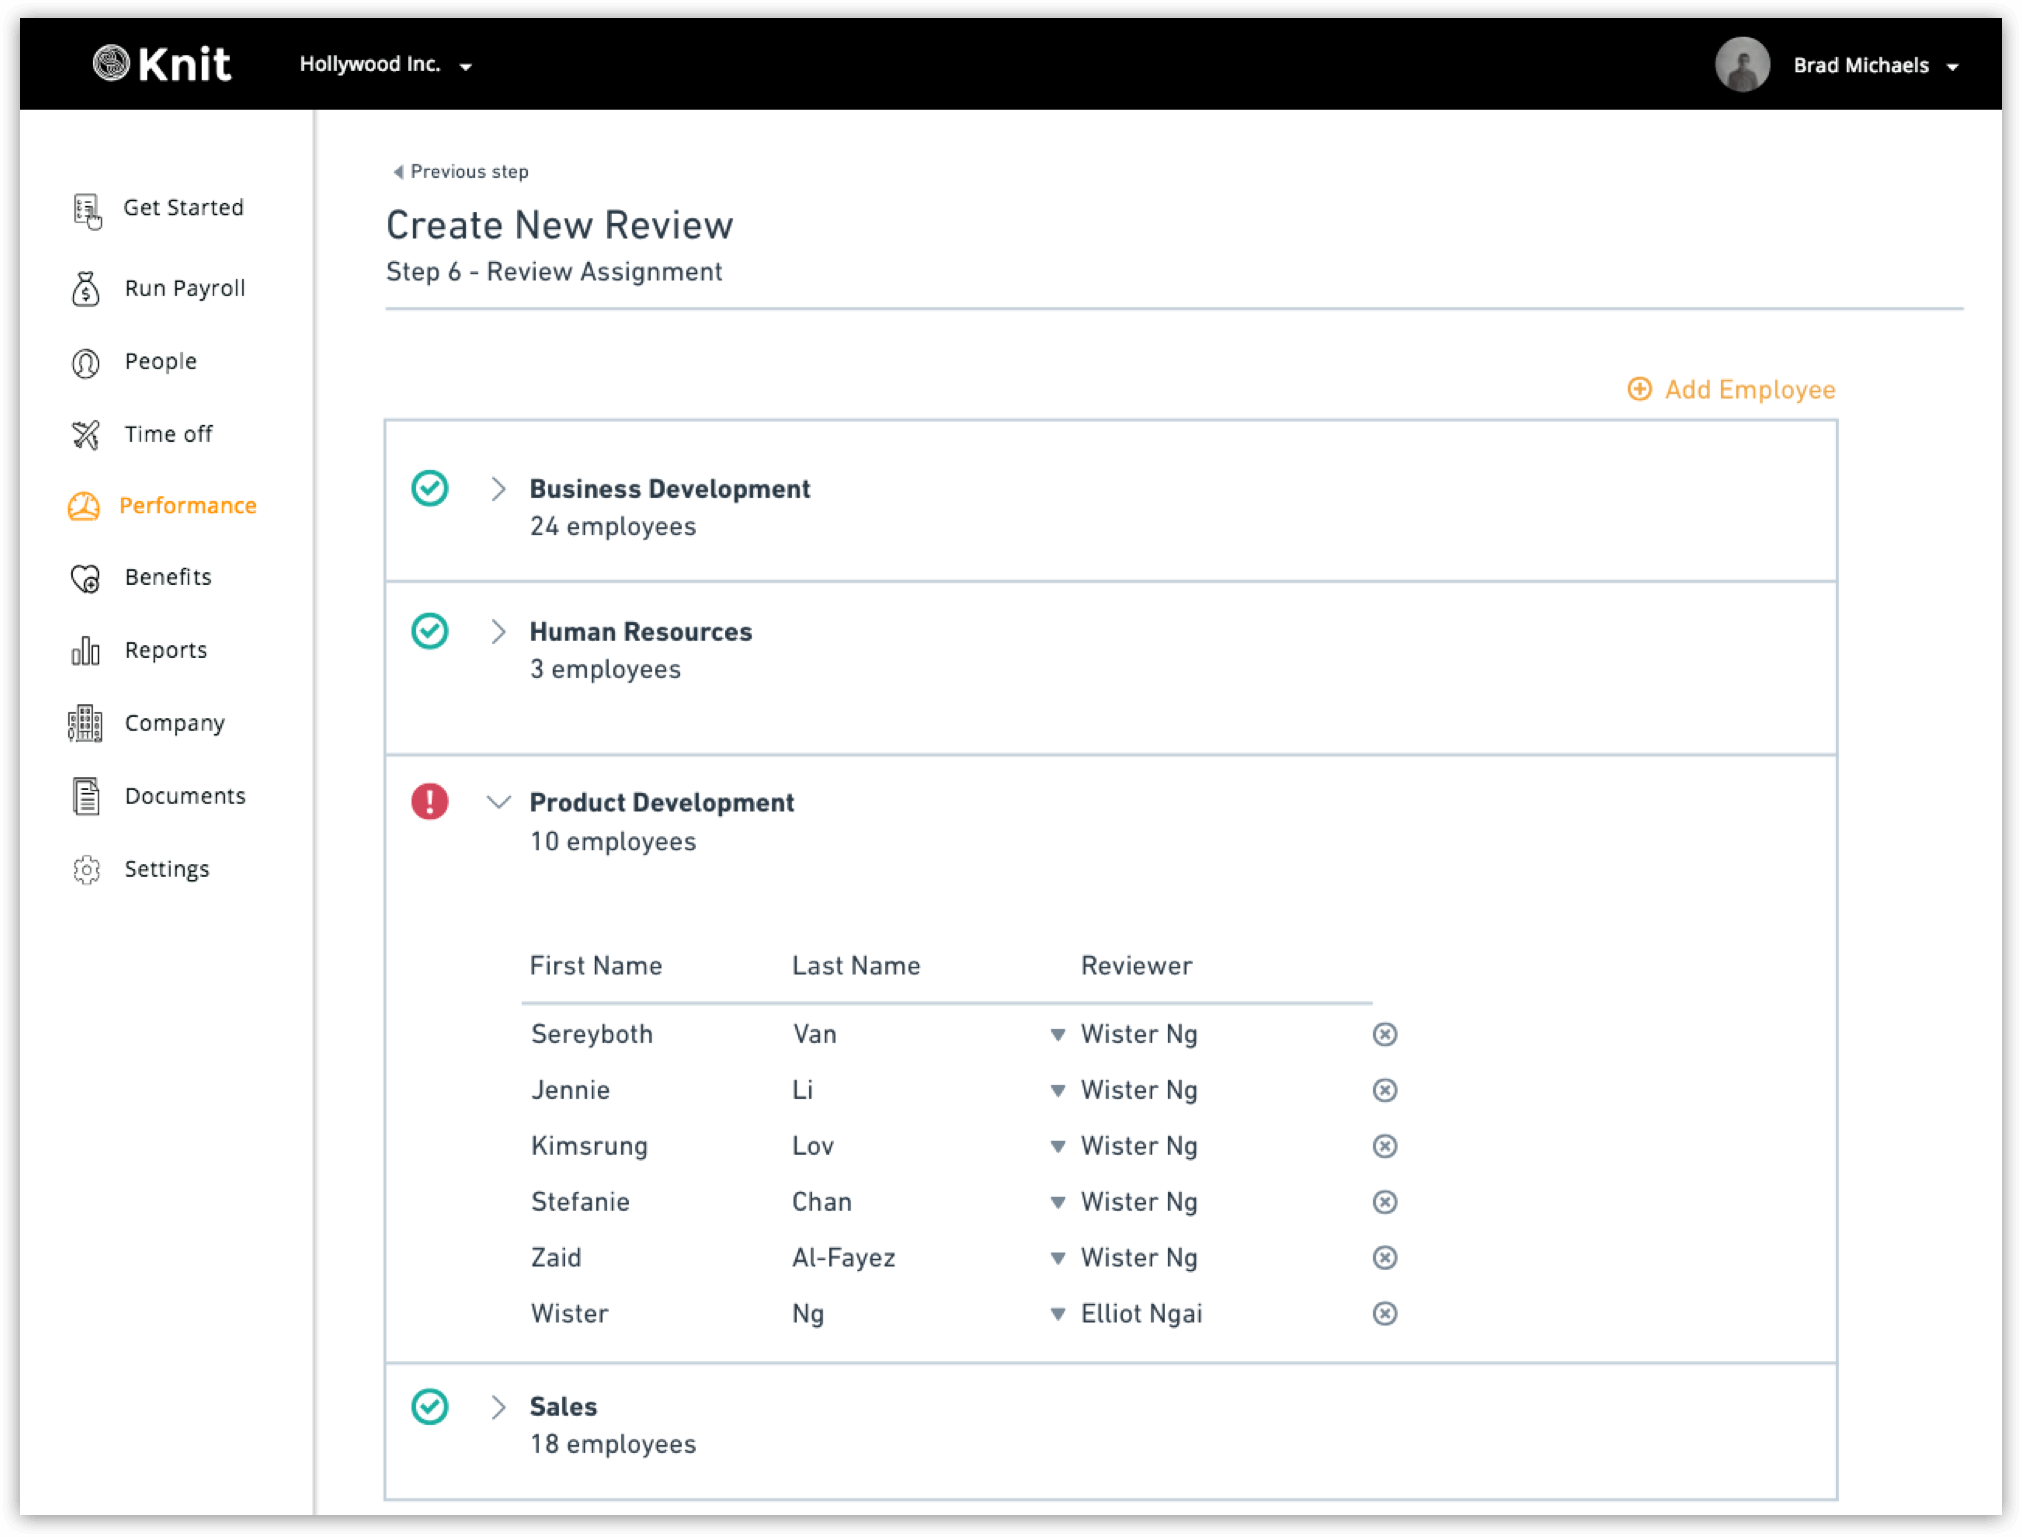Click the Time off airplane icon
Image resolution: width=2022 pixels, height=1537 pixels.
86,435
